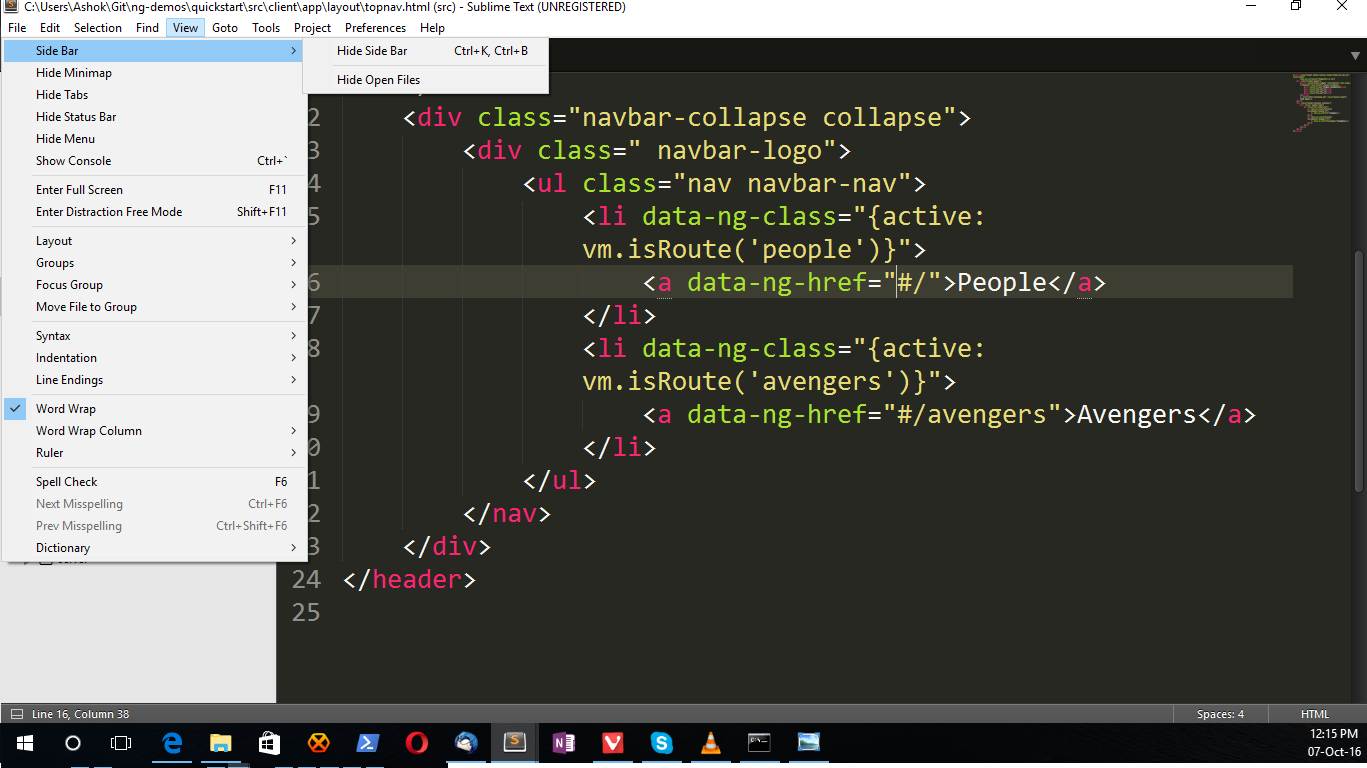The image size is (1367, 768).
Task: Launch the Vivaldi browser from the taskbar
Action: pos(612,743)
